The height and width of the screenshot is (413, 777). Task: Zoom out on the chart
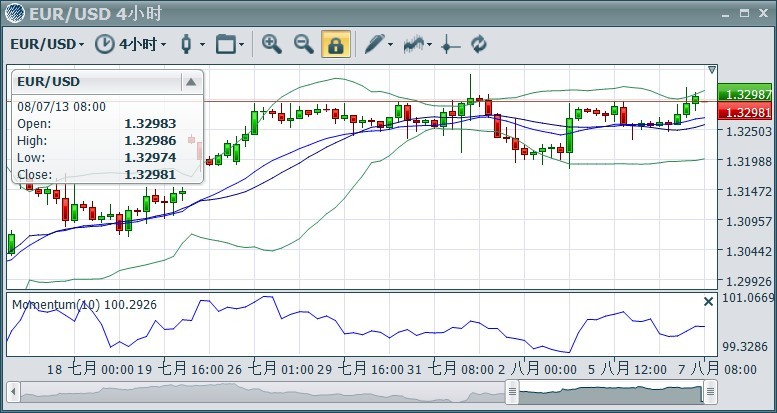coord(304,44)
